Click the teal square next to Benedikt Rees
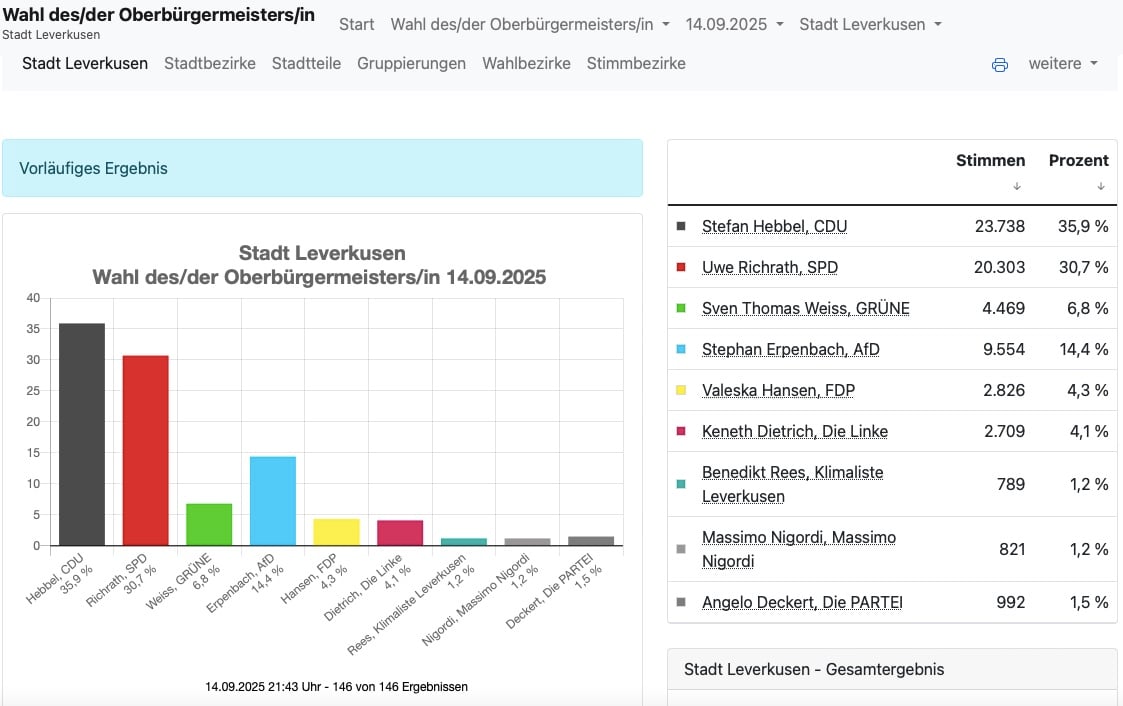 click(x=681, y=484)
